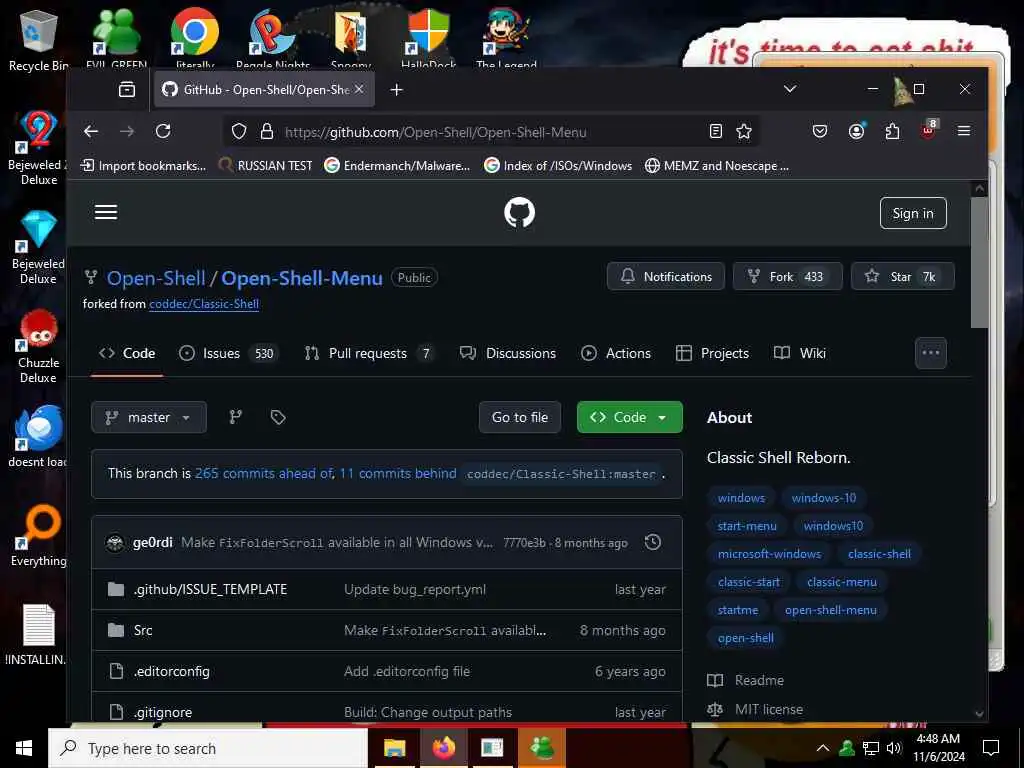The height and width of the screenshot is (768, 1024).
Task: Open the Wiki tab
Action: 800,353
